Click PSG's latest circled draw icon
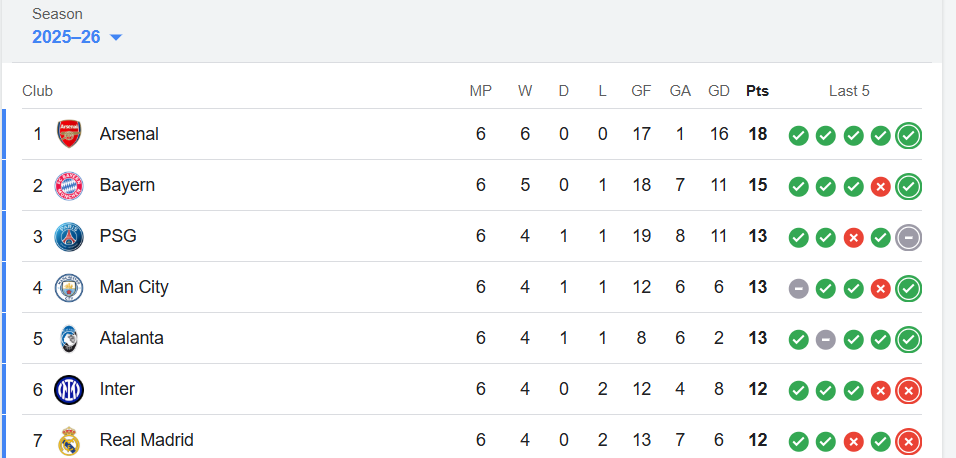956x458 pixels. pos(909,237)
